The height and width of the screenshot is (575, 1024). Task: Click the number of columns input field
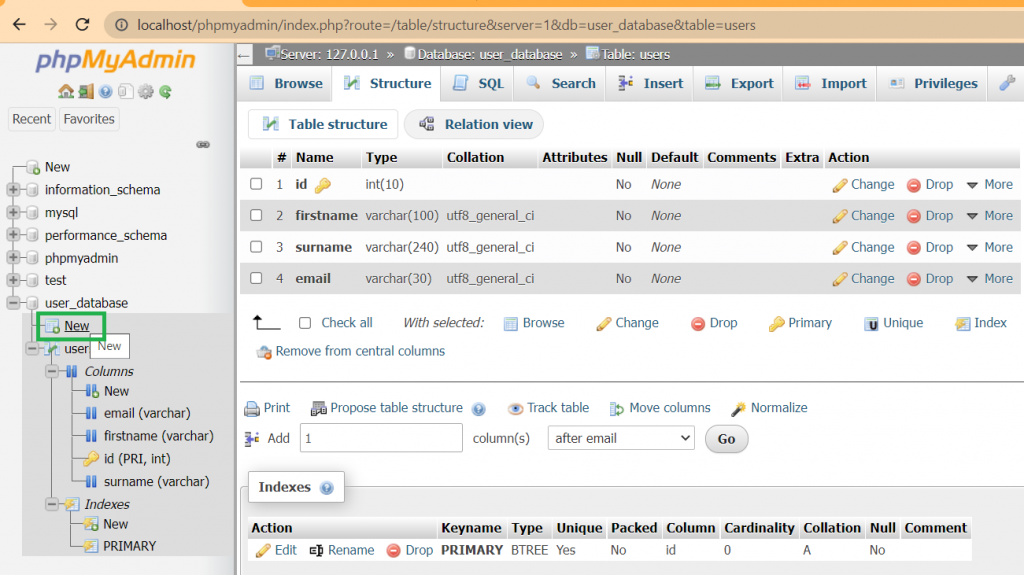tap(380, 438)
